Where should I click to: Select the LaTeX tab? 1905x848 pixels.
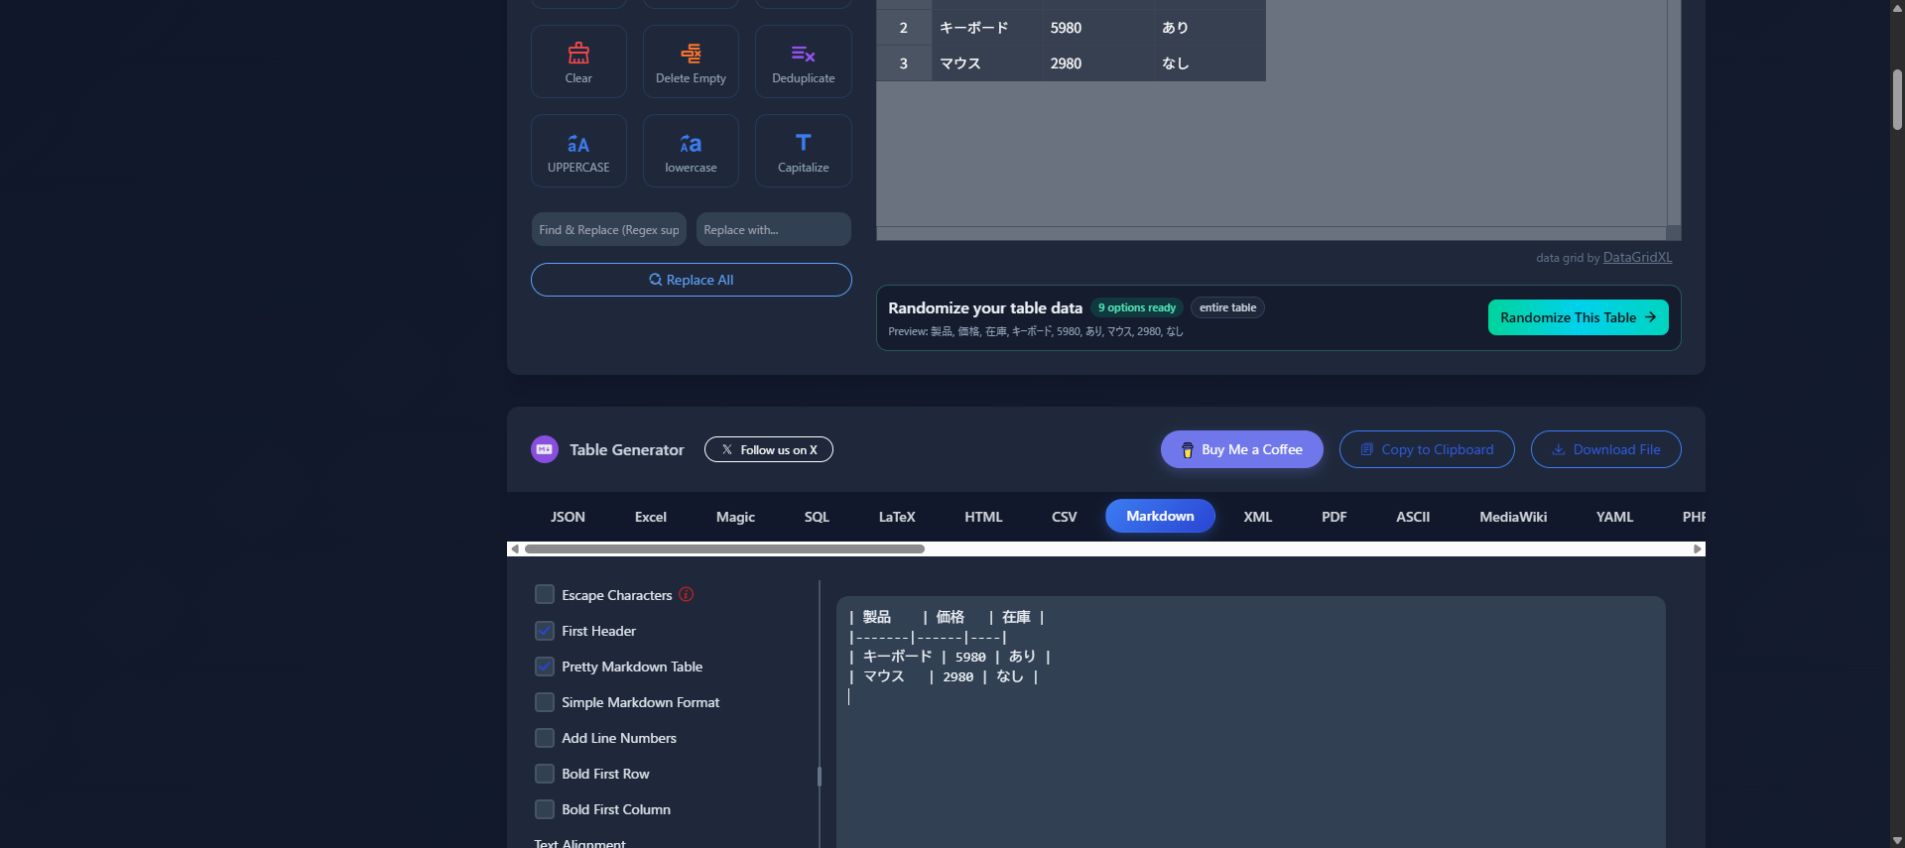click(x=897, y=517)
